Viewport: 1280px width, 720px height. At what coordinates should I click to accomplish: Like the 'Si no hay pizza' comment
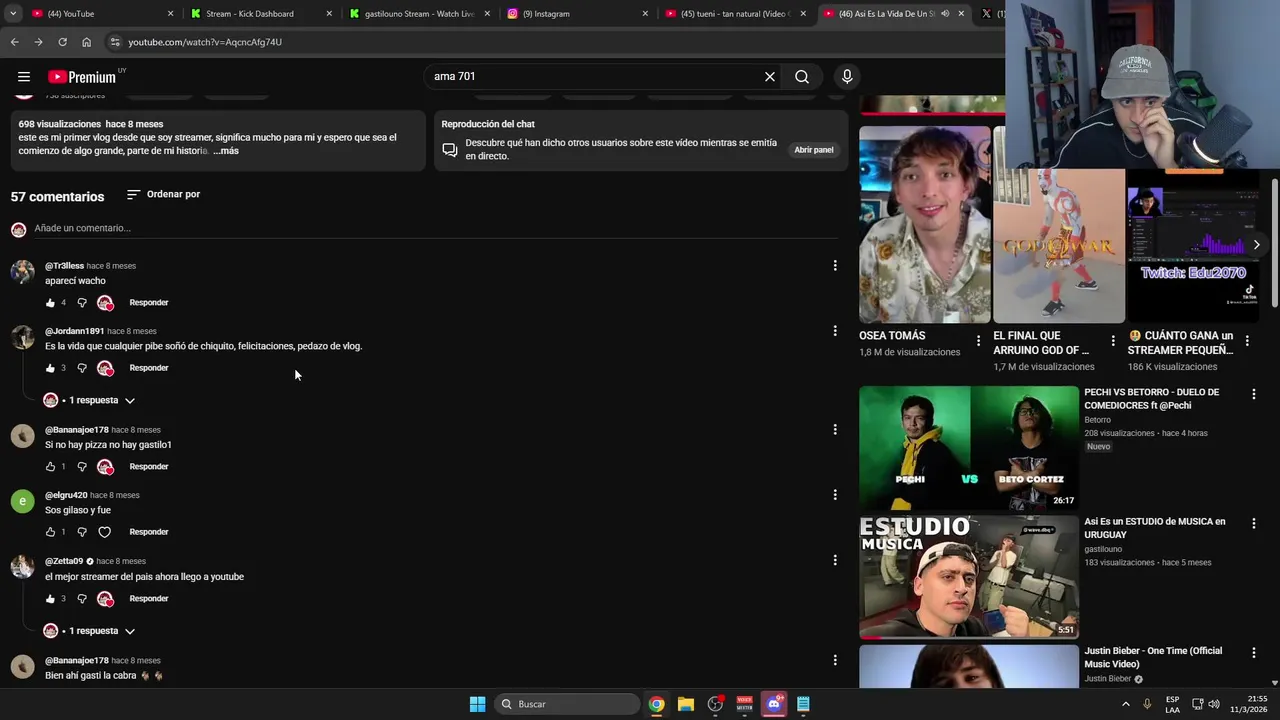[50, 467]
